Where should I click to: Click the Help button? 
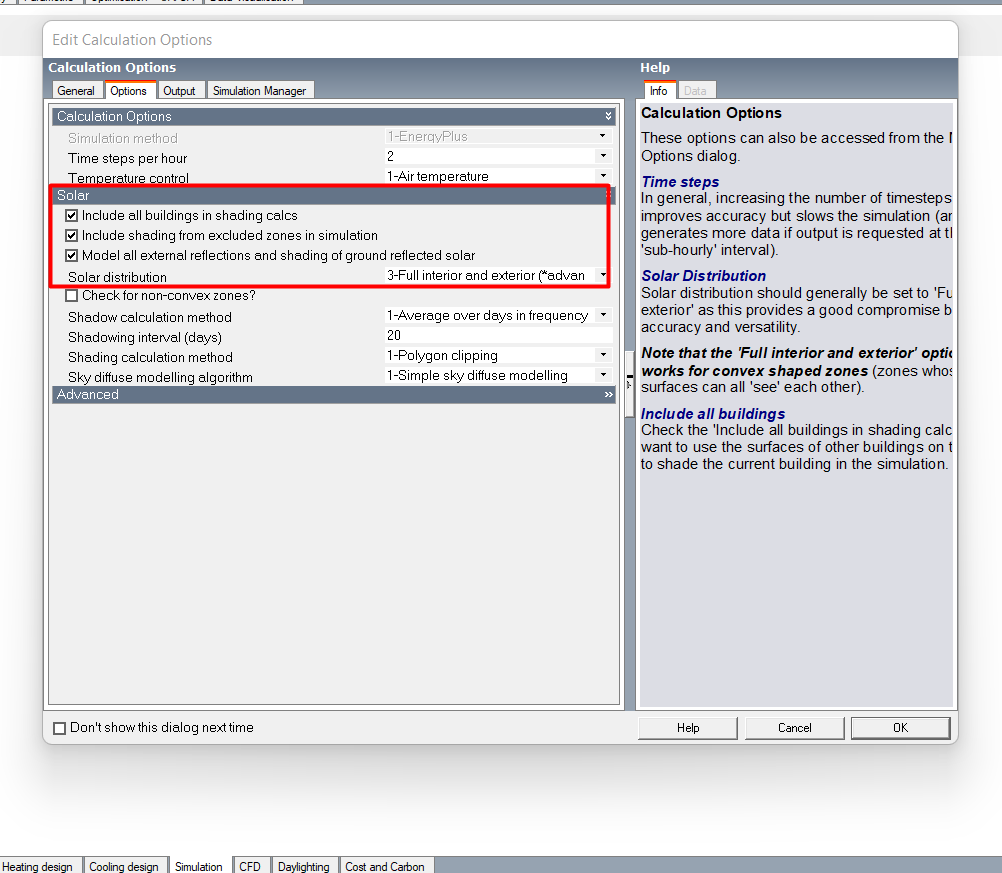coord(688,728)
